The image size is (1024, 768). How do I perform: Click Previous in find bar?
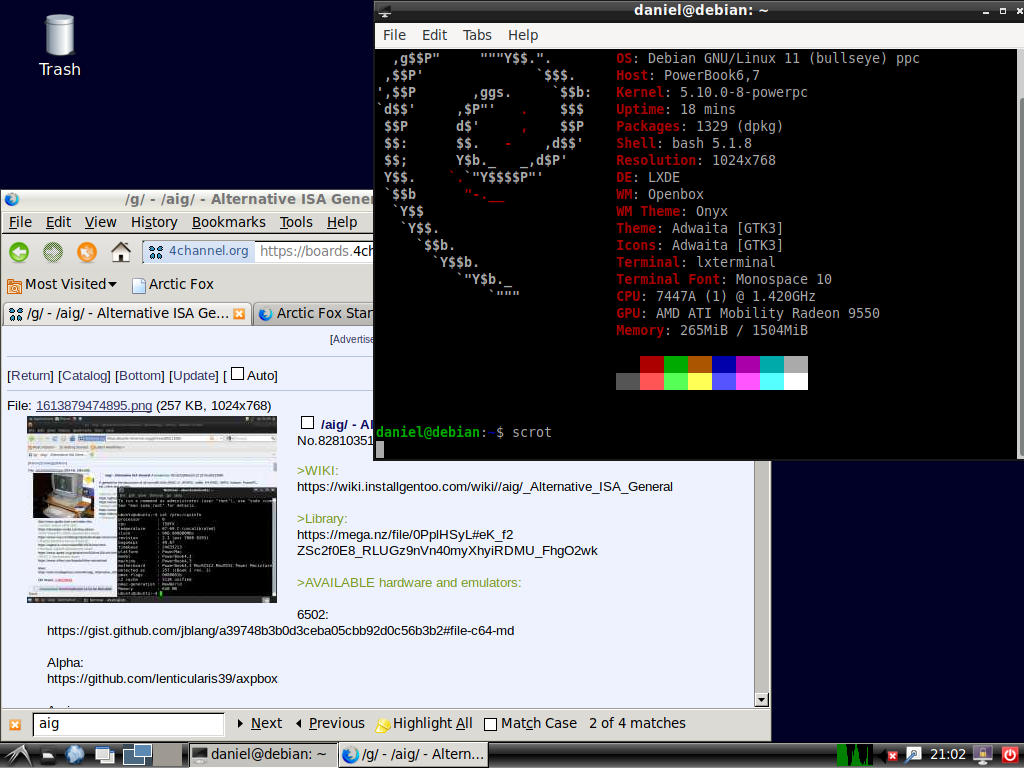[x=330, y=724]
